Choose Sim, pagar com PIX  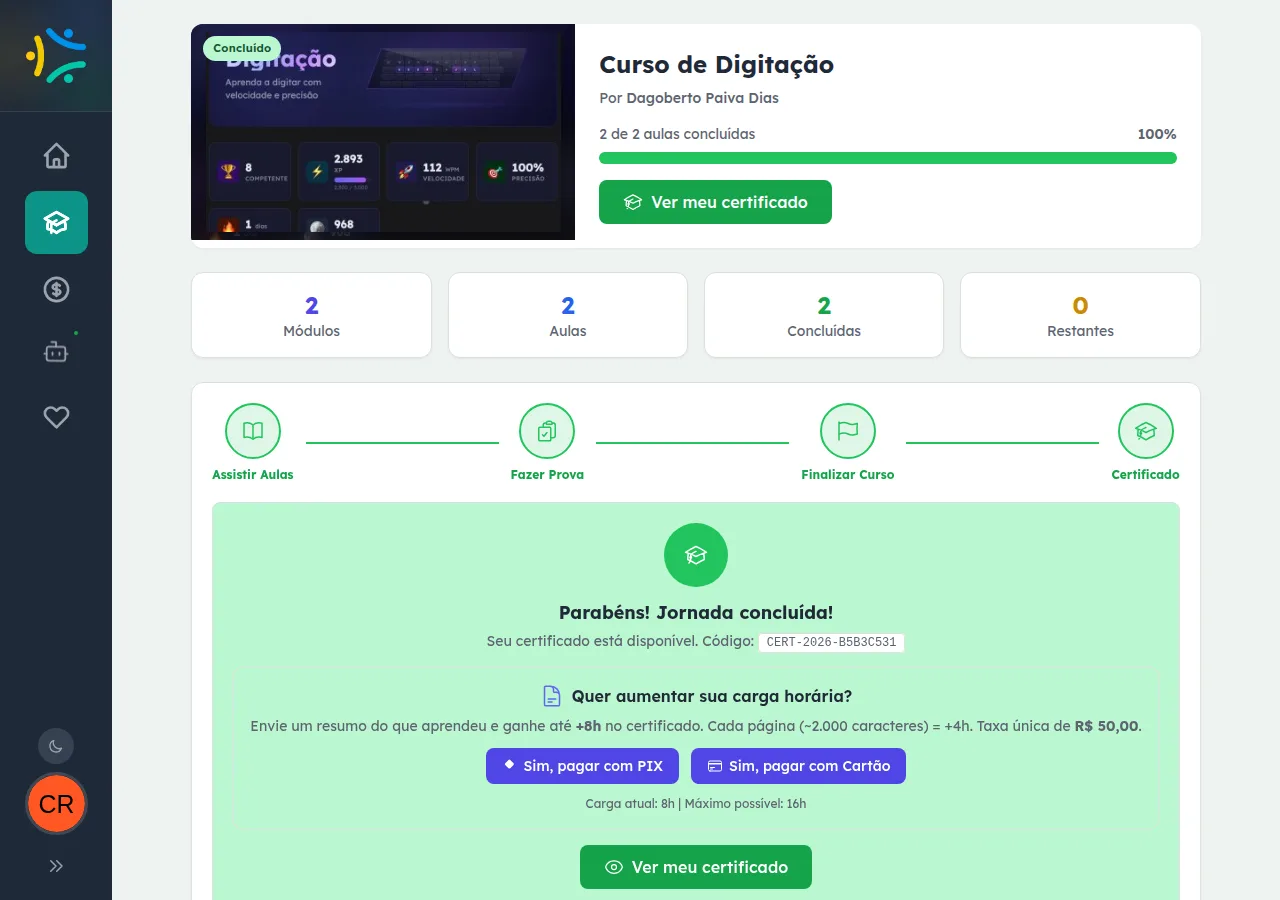coord(582,766)
